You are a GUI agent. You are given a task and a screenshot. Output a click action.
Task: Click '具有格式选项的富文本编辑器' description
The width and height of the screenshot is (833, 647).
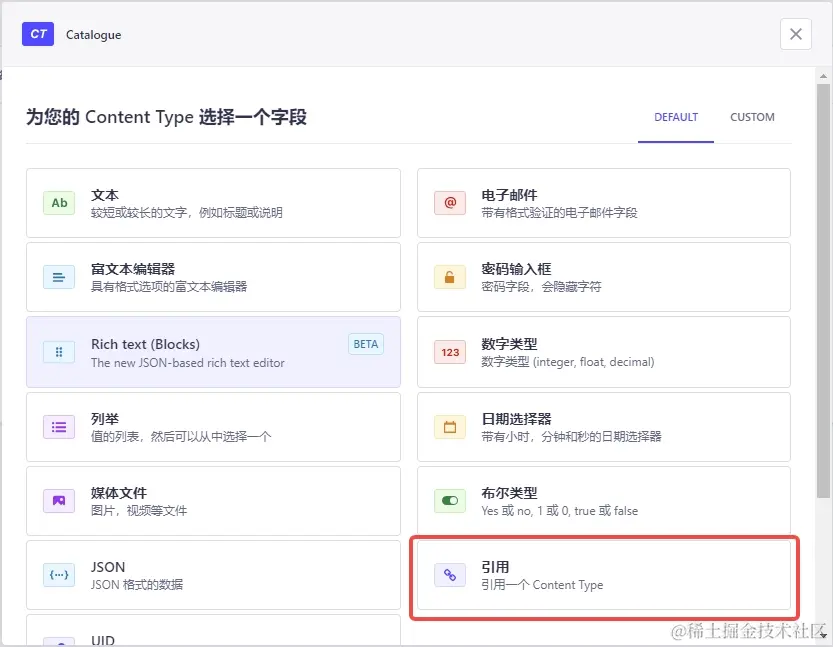169,287
